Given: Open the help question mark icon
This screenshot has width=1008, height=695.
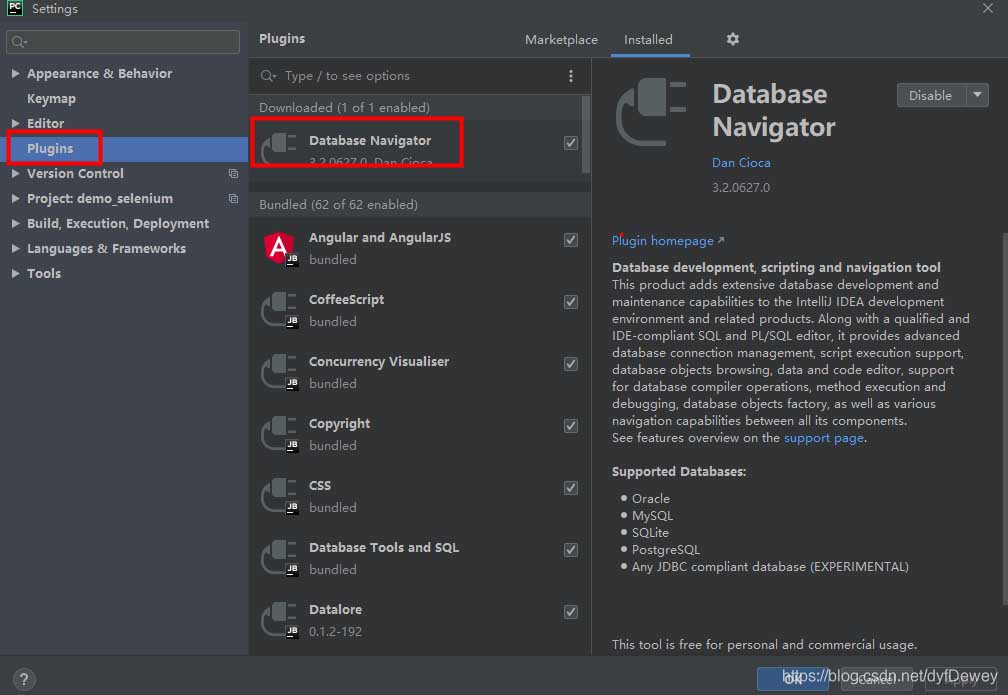Looking at the screenshot, I should coord(24,679).
